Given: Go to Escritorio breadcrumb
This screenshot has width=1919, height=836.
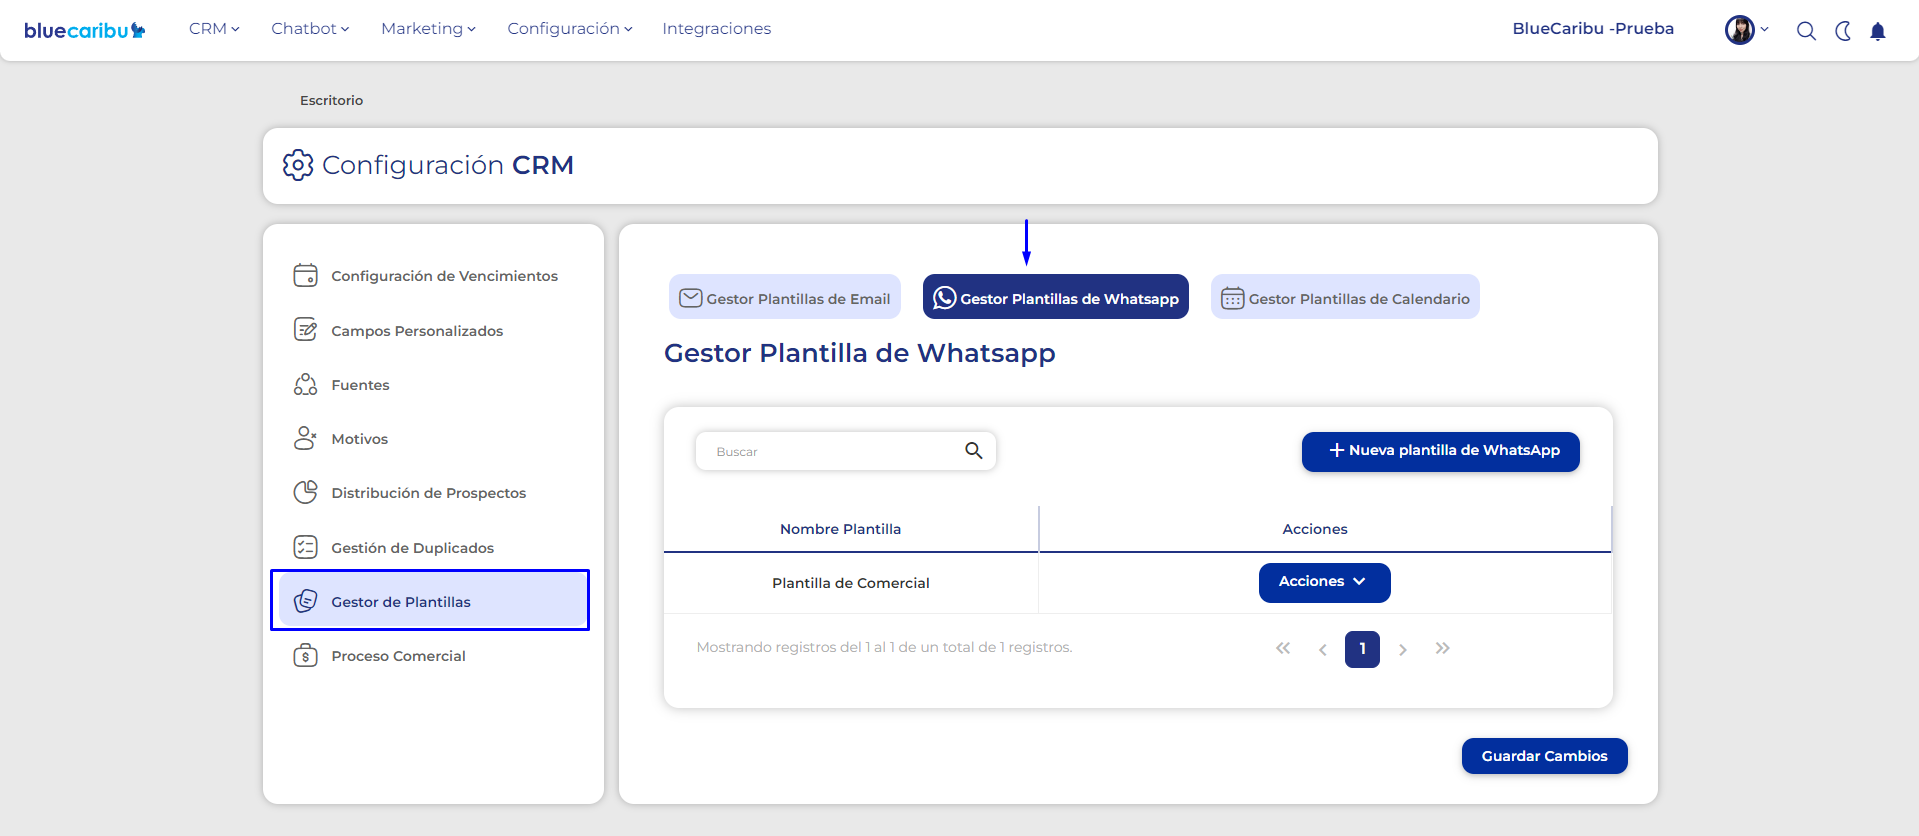Looking at the screenshot, I should pos(331,100).
